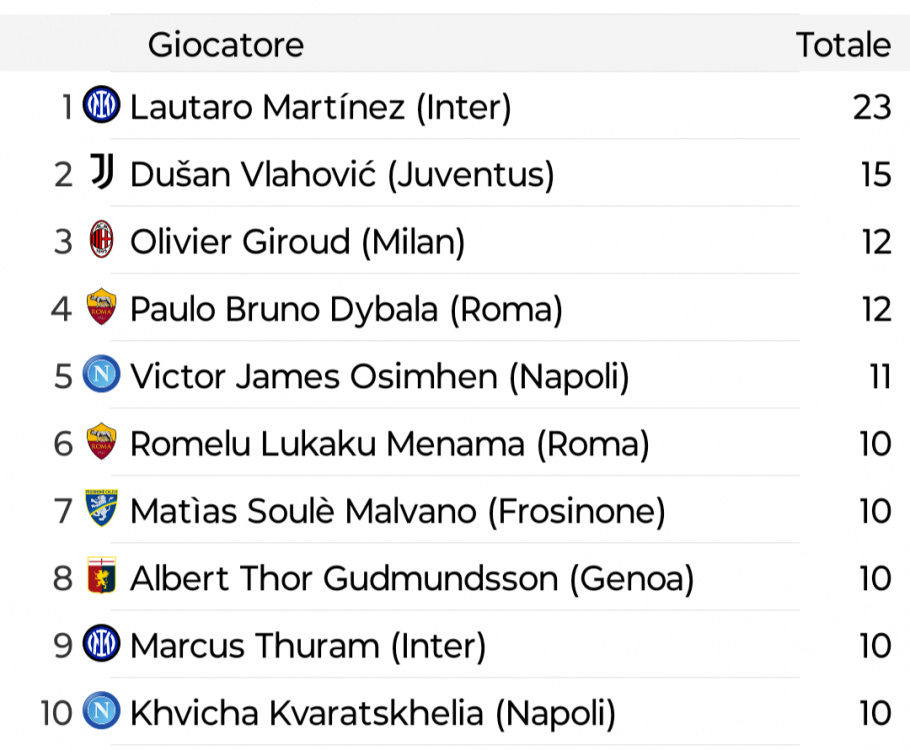Open Dušan Vlahović (Juventus) player entry
This screenshot has height=750, width=910.
342,175
